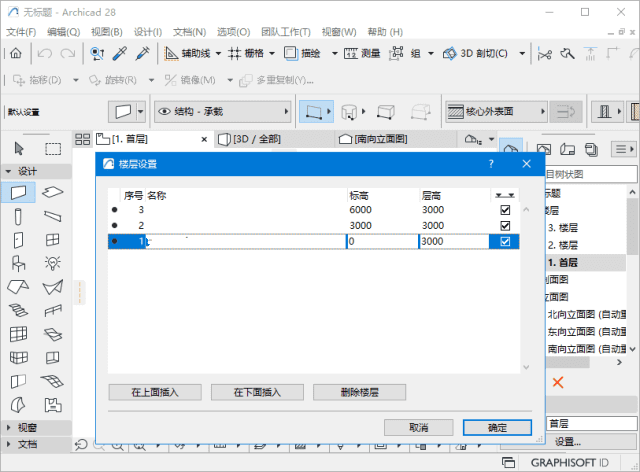Click the Object chair tool
Screen dimensions: 640x472
pyautogui.click(x=19, y=264)
